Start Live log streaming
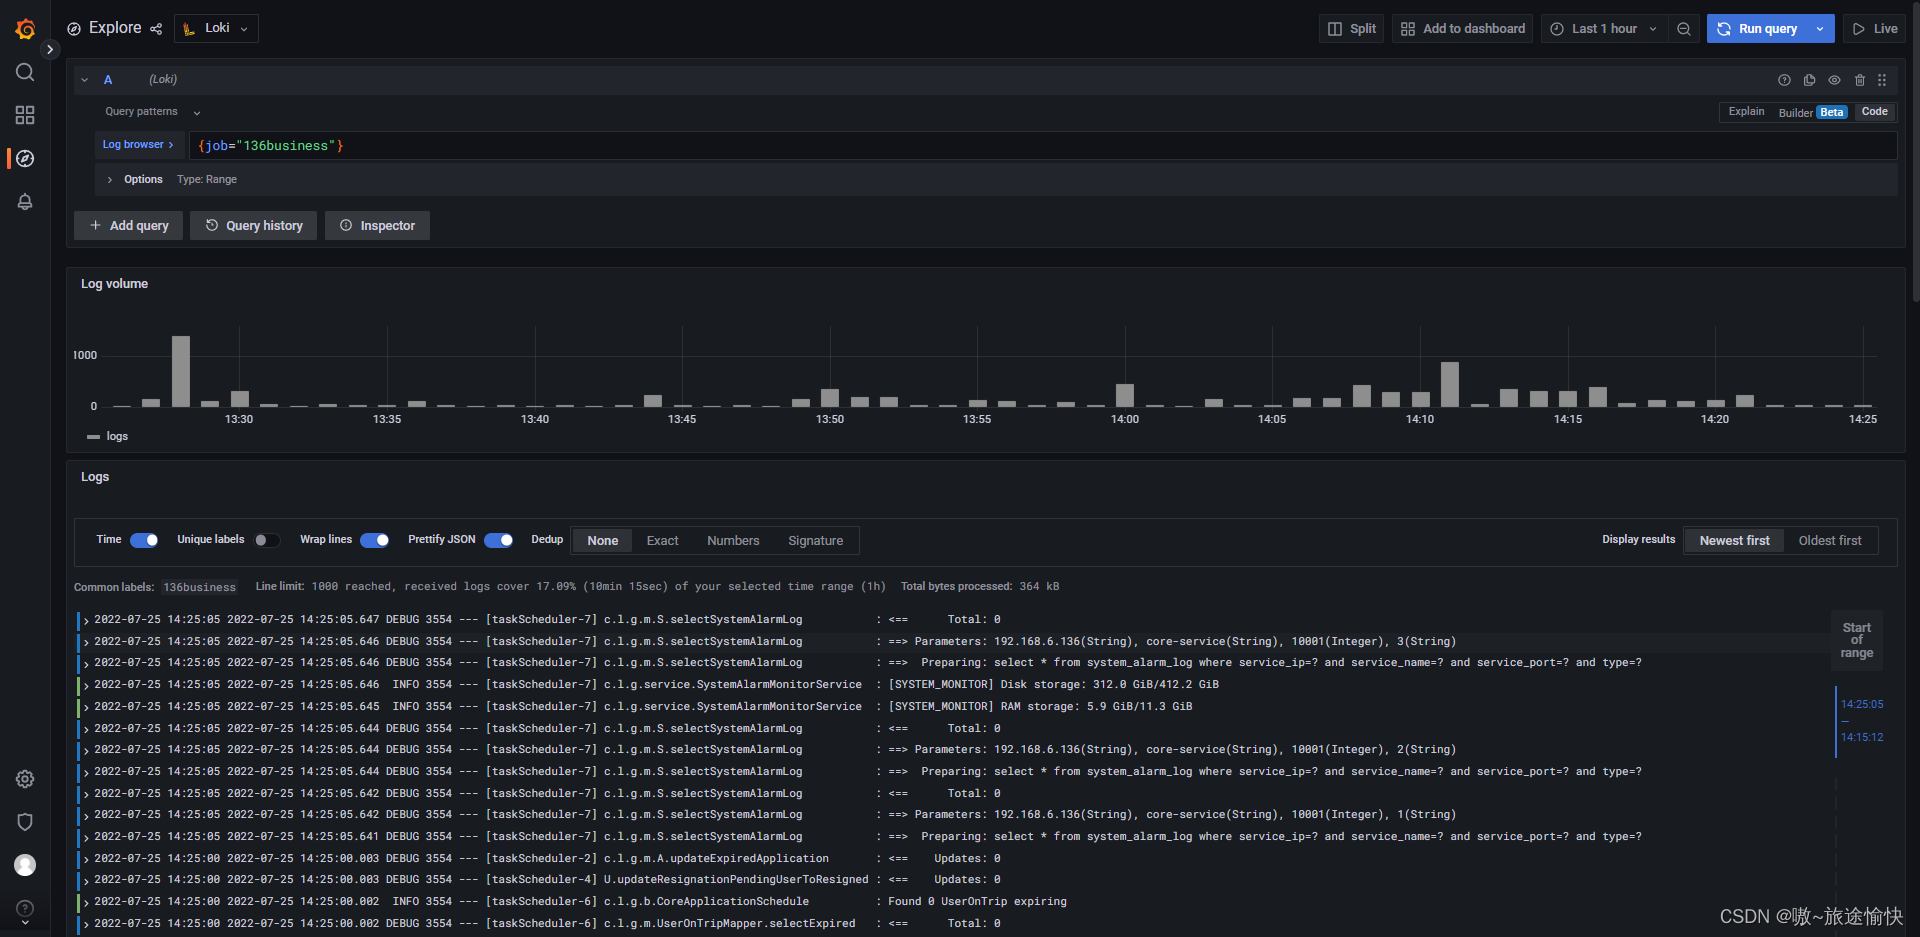Image resolution: width=1920 pixels, height=937 pixels. pos(1874,29)
